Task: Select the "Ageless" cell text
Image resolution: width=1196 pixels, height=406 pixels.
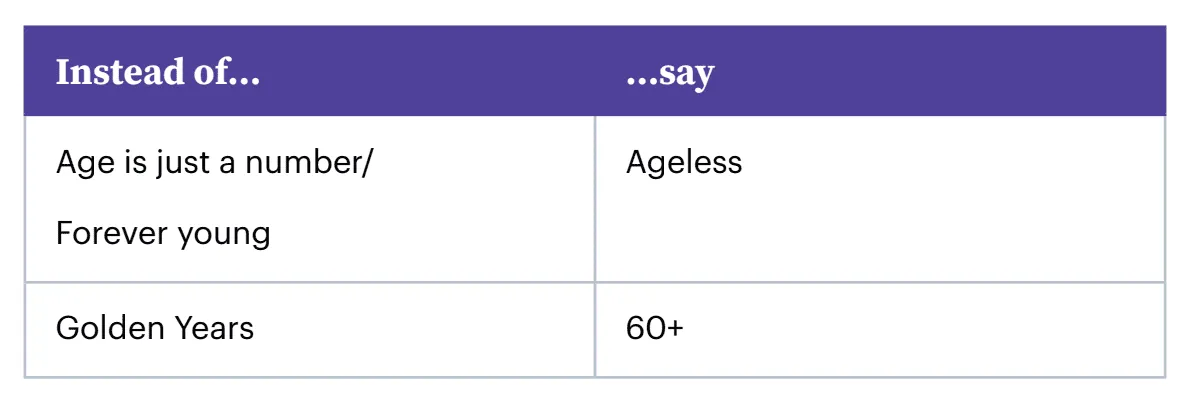Action: click(x=684, y=163)
